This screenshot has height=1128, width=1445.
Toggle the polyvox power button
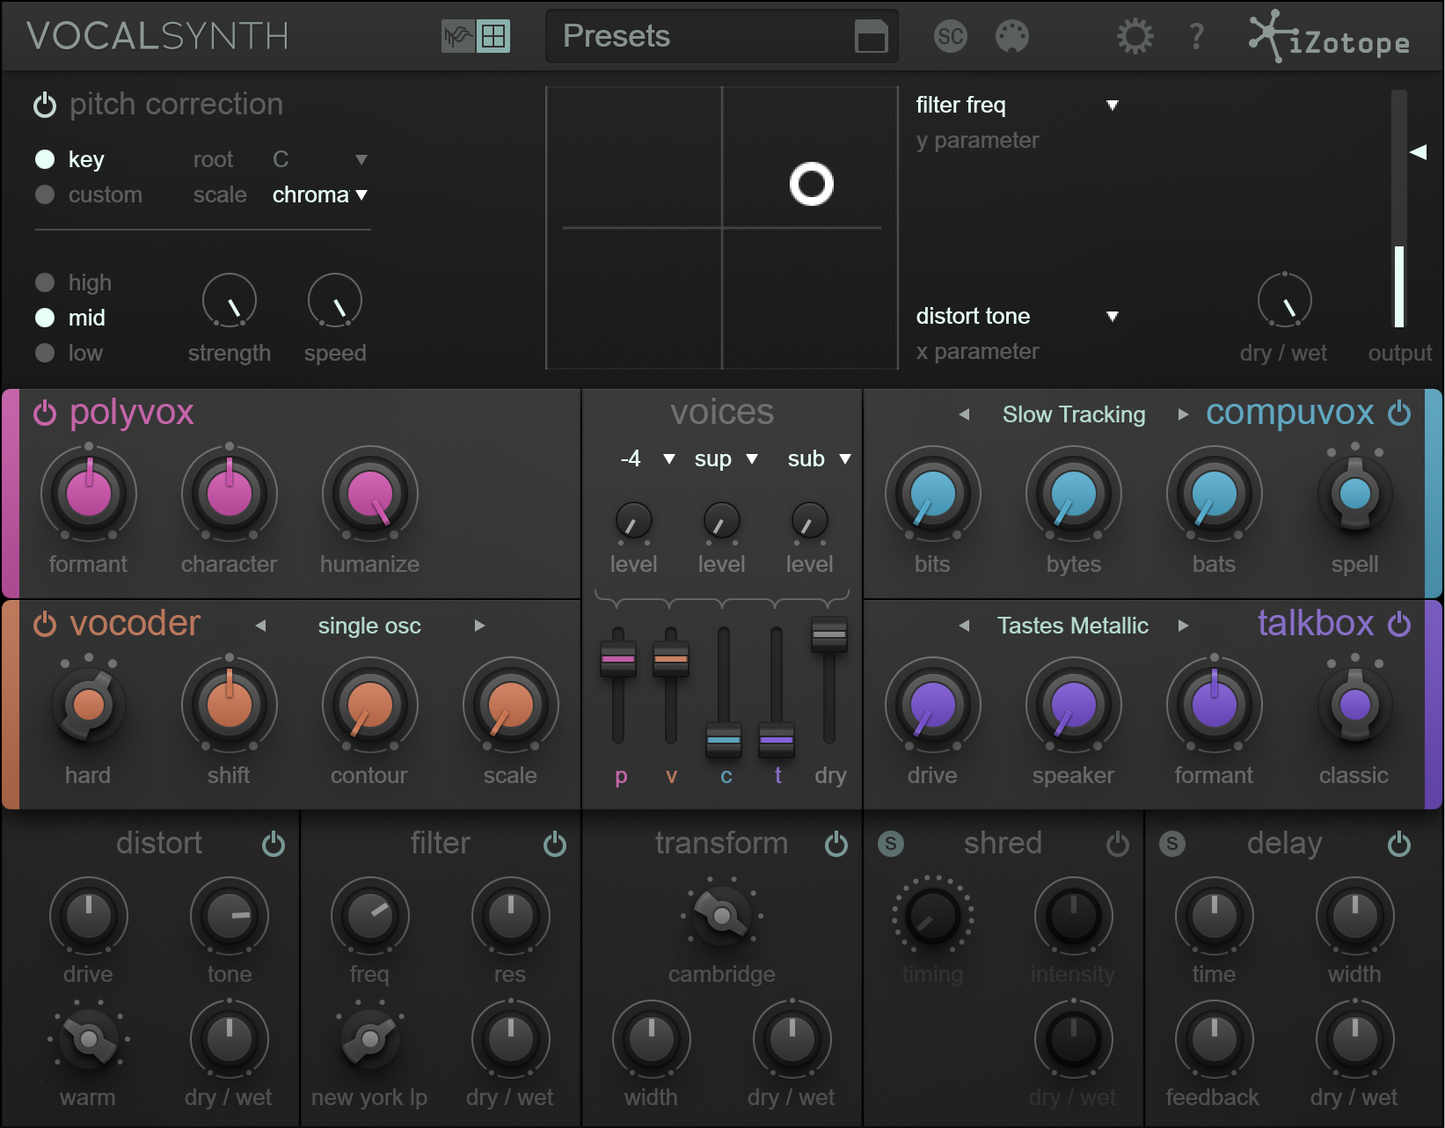45,413
